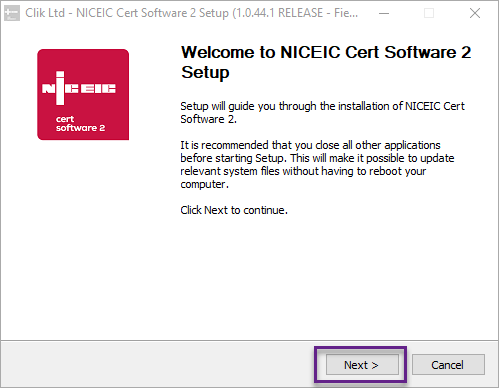
Task: Click the tall letter i in NICEIC logo
Action: [60, 88]
